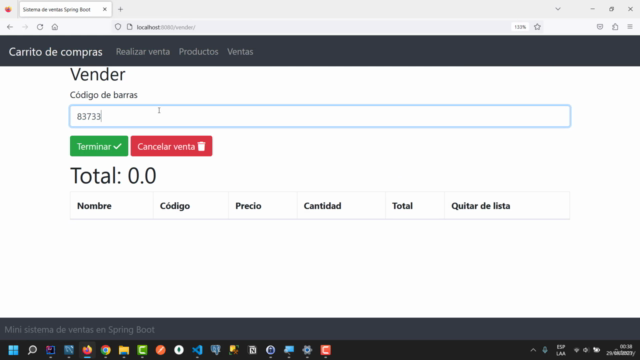Viewport: 640px width, 360px height.
Task: Open the Windows Start menu
Action: pos(13,350)
